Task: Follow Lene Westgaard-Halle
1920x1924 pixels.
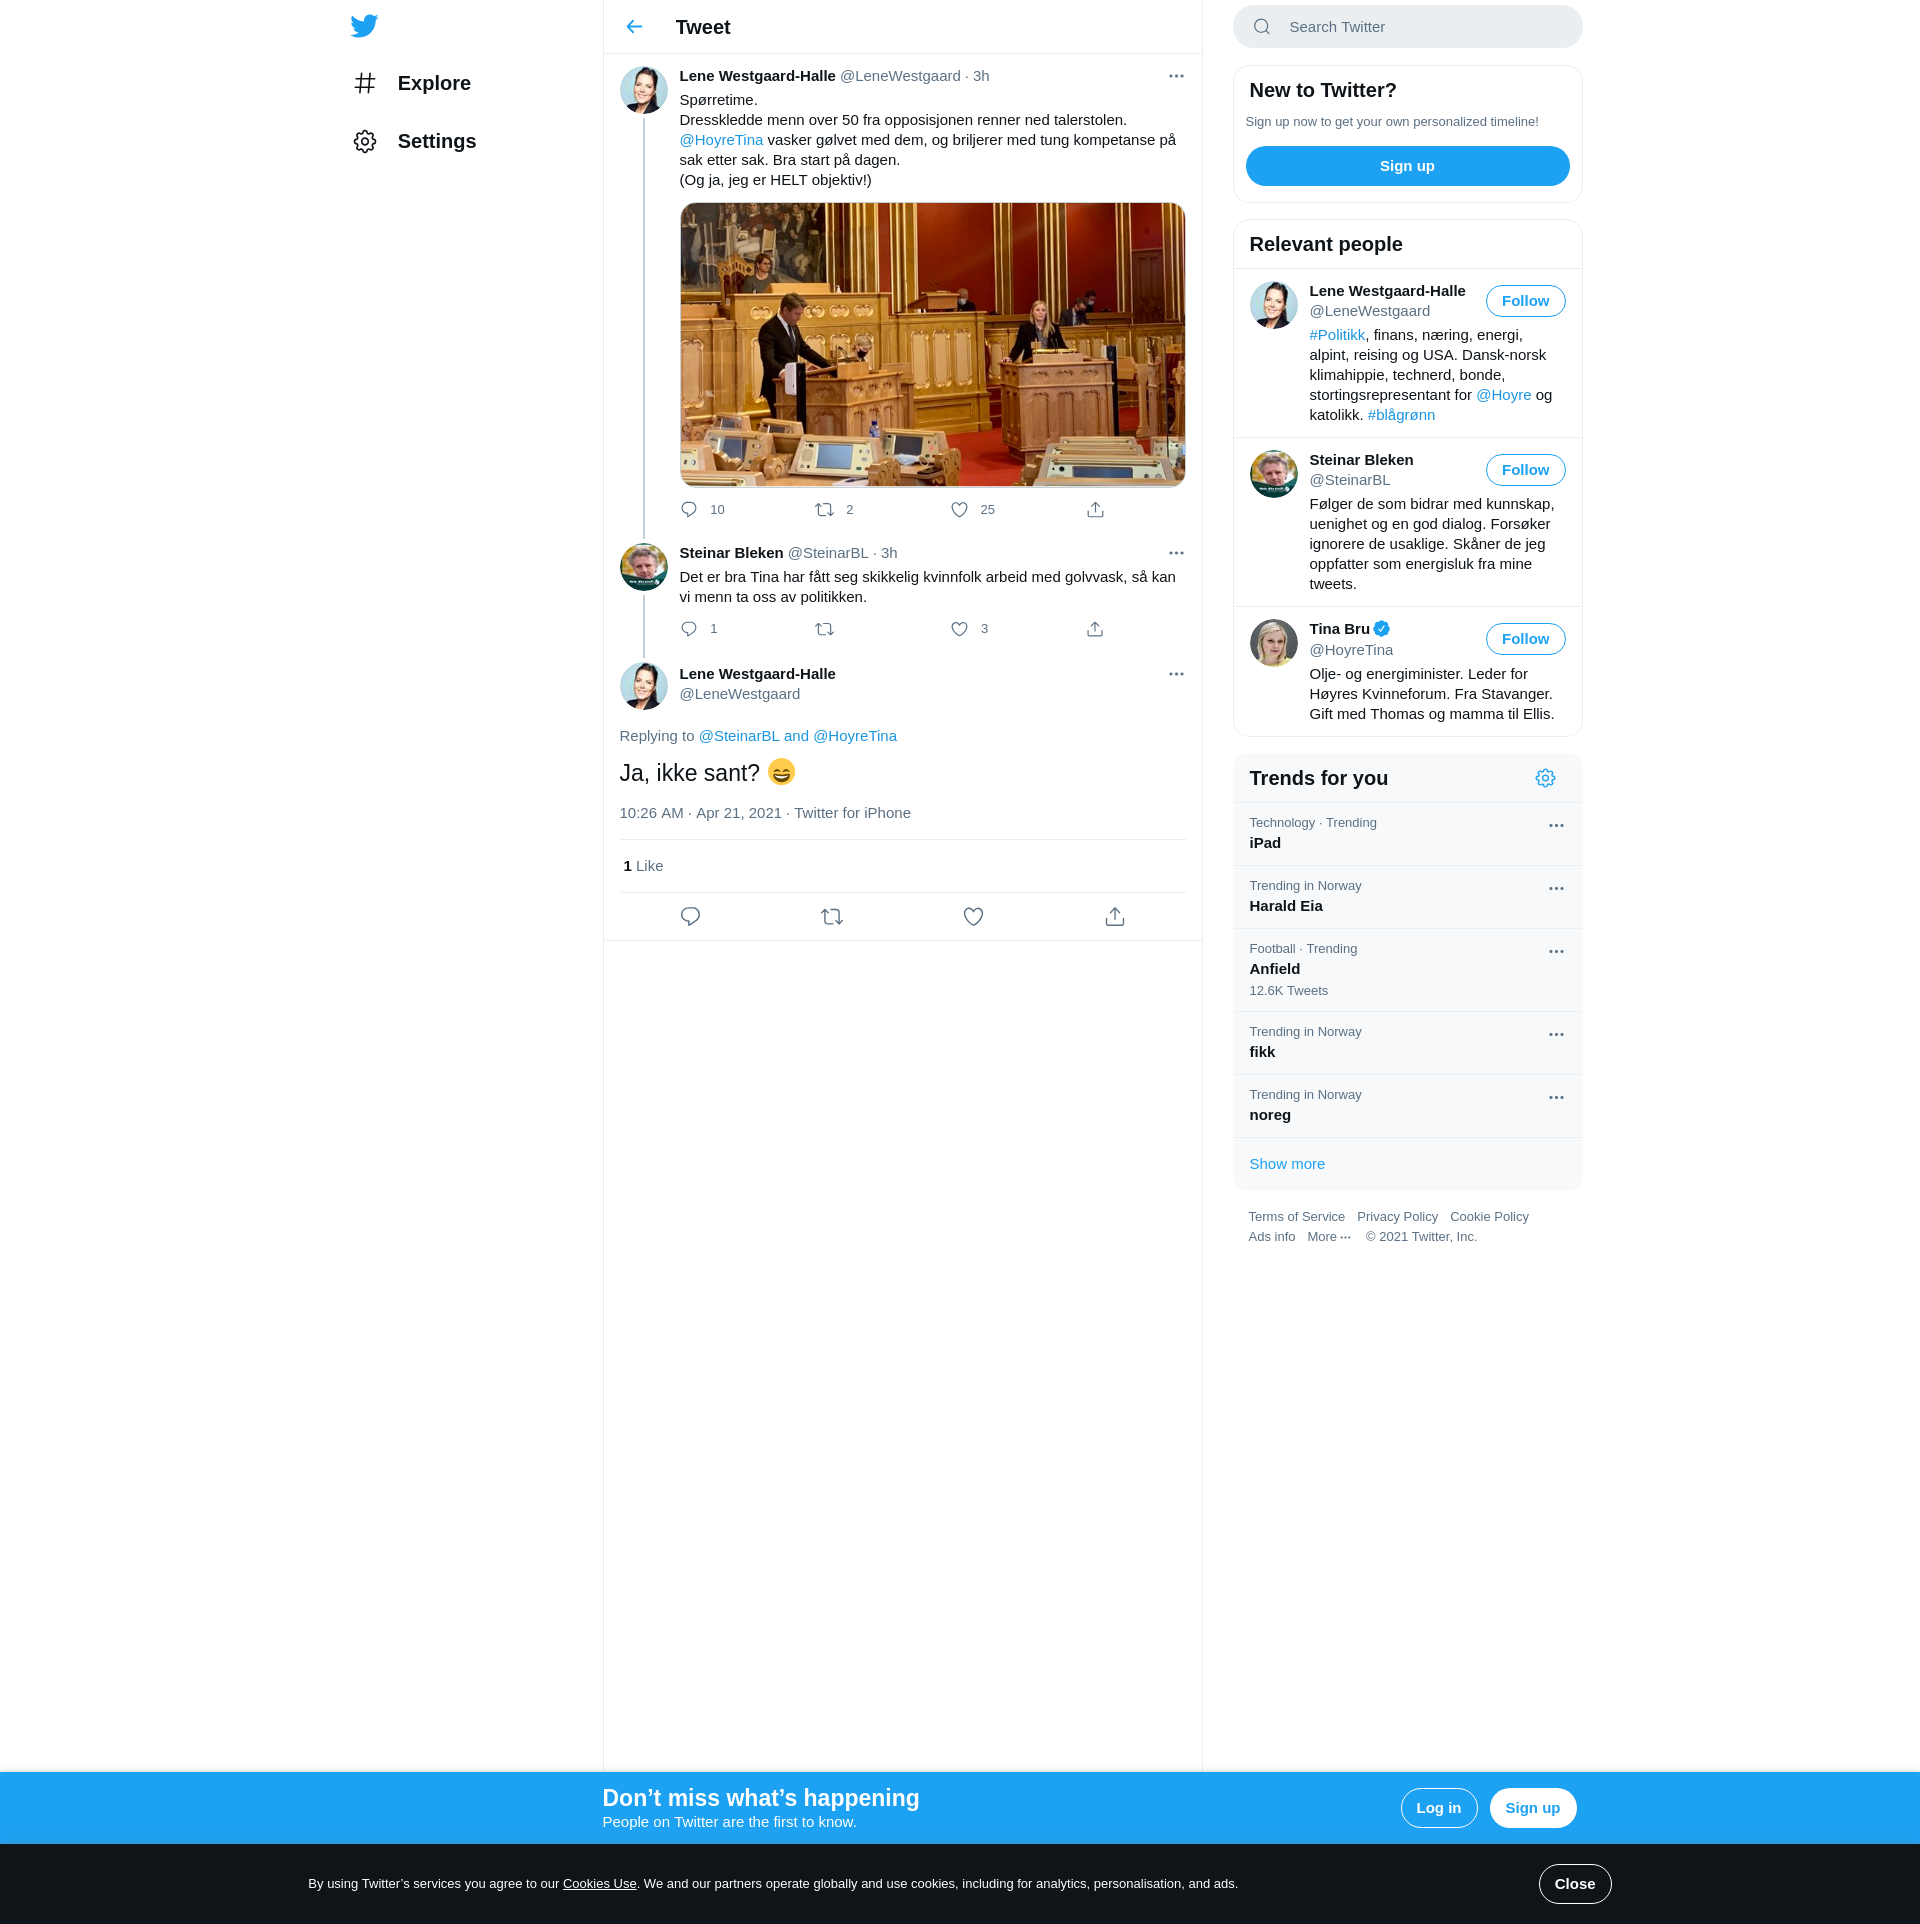Action: 1525,301
